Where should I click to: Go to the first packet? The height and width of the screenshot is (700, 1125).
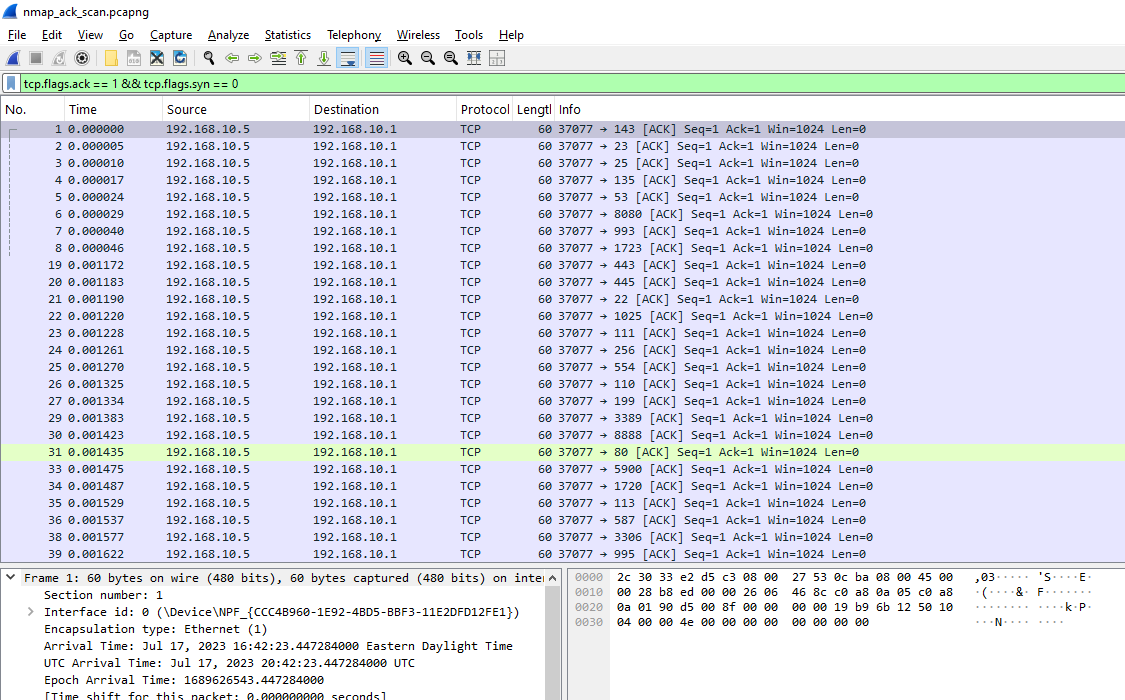(301, 57)
